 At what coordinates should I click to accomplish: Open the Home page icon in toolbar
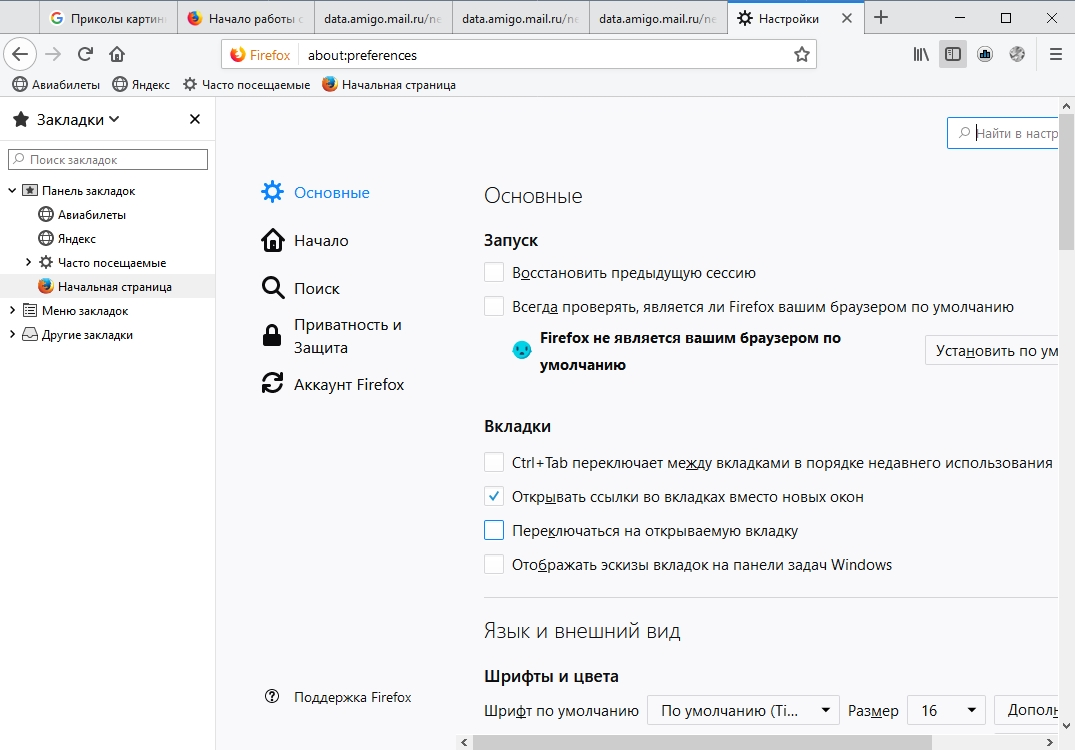pyautogui.click(x=117, y=54)
